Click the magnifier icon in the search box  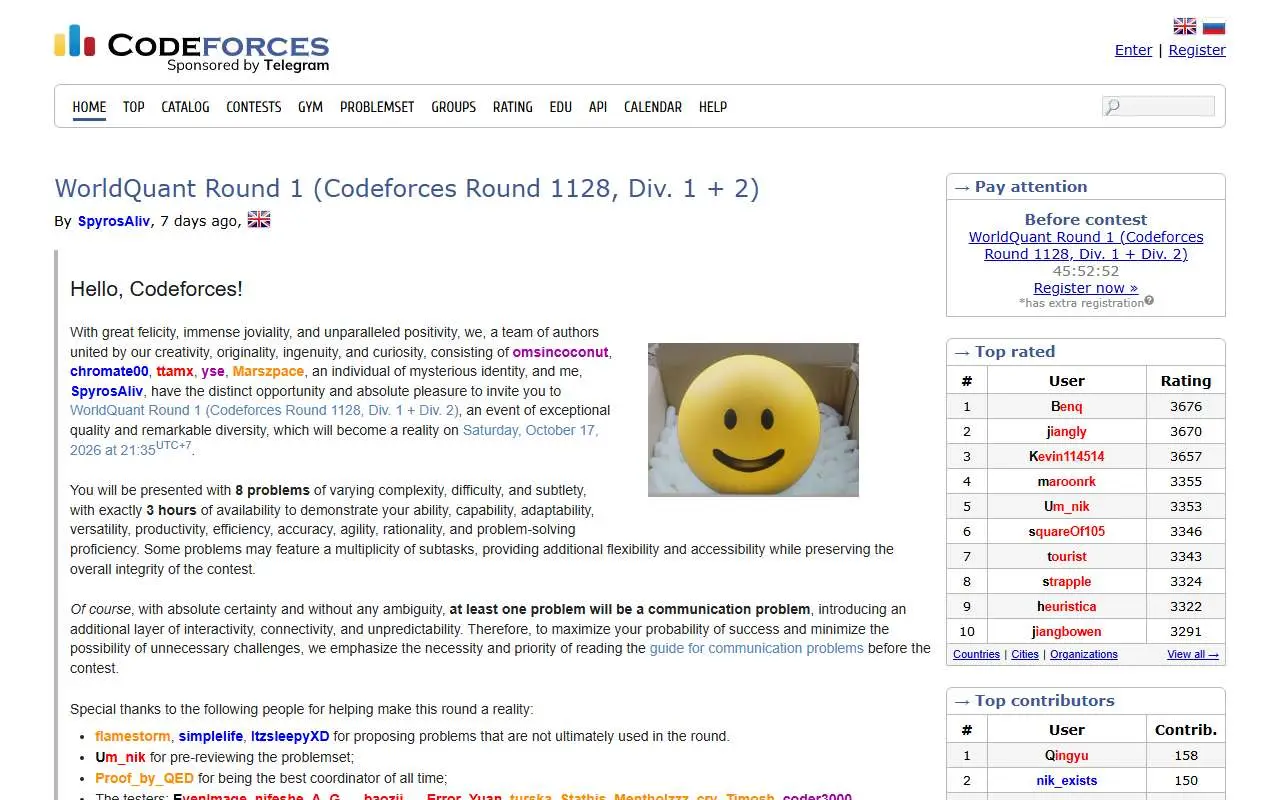point(1113,107)
